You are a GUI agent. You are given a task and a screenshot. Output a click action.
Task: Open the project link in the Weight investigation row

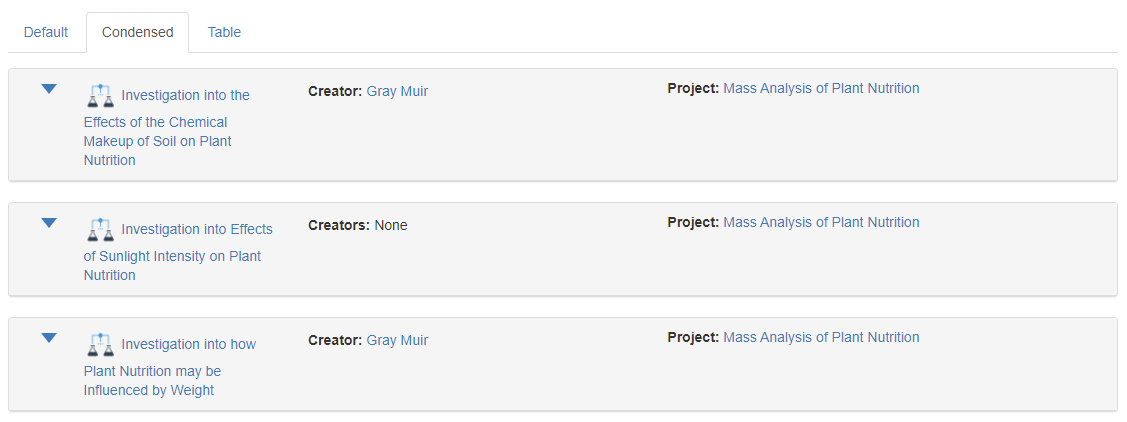point(821,337)
